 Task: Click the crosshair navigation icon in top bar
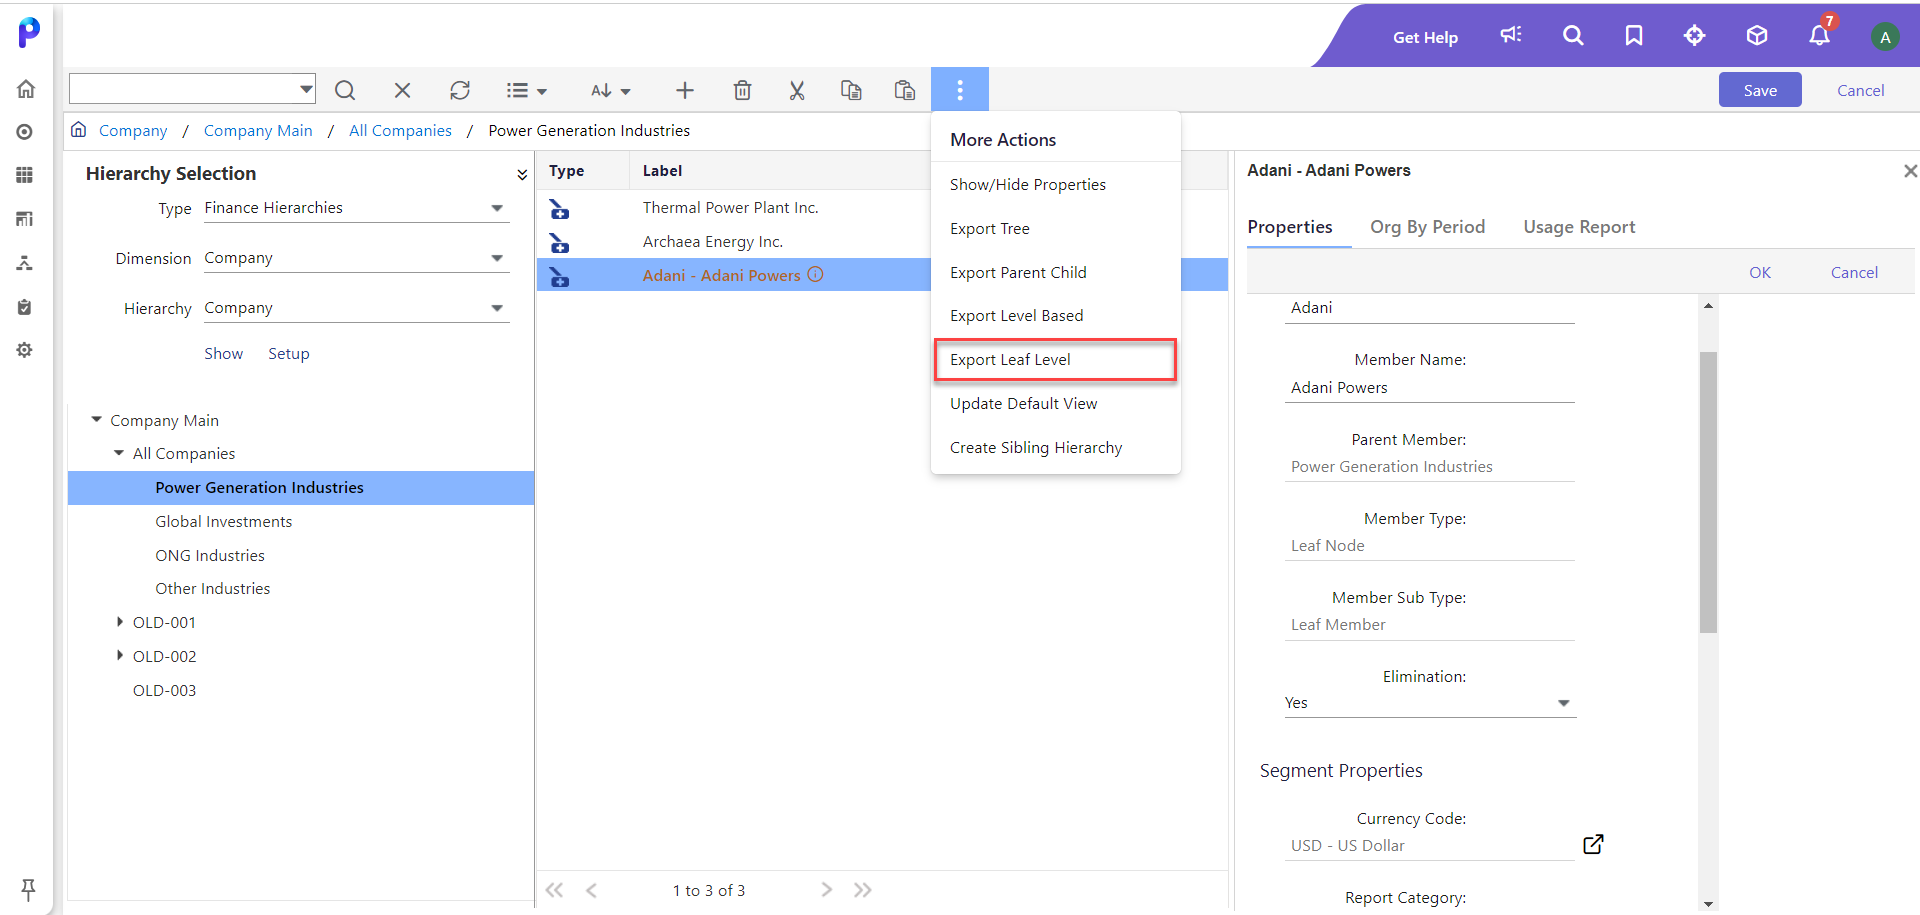[1695, 35]
